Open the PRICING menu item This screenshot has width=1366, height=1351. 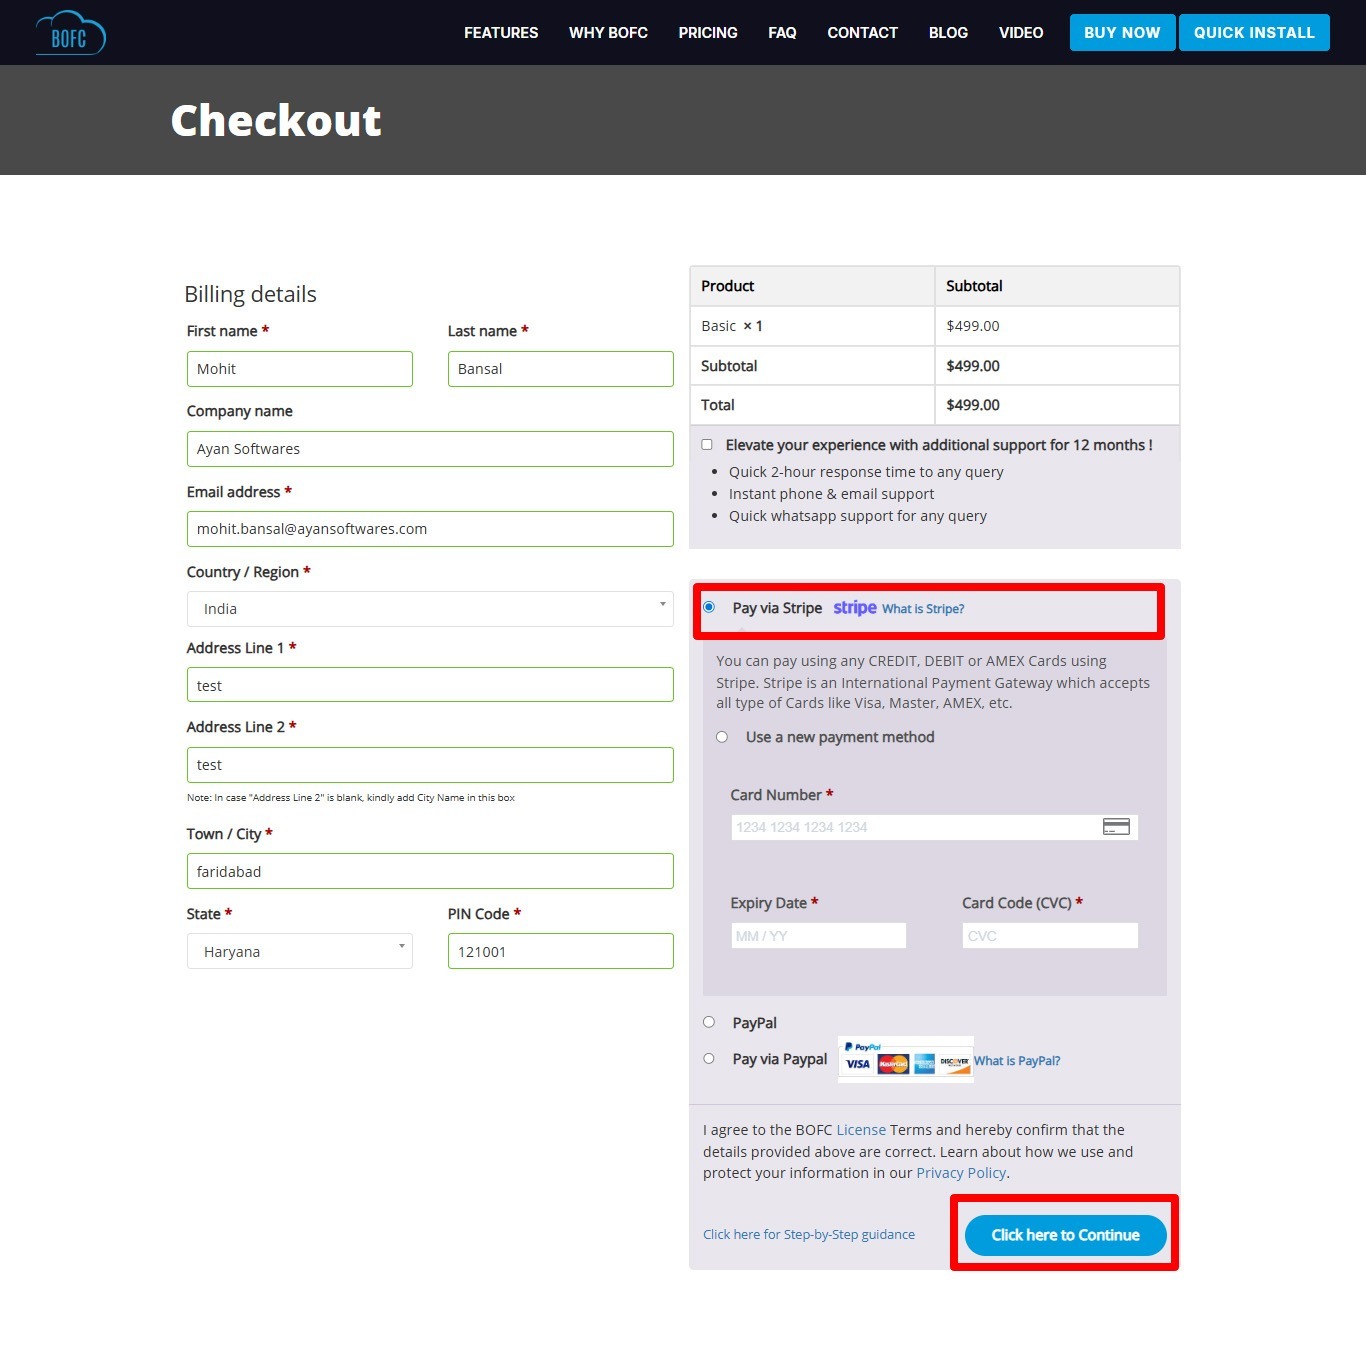(707, 32)
